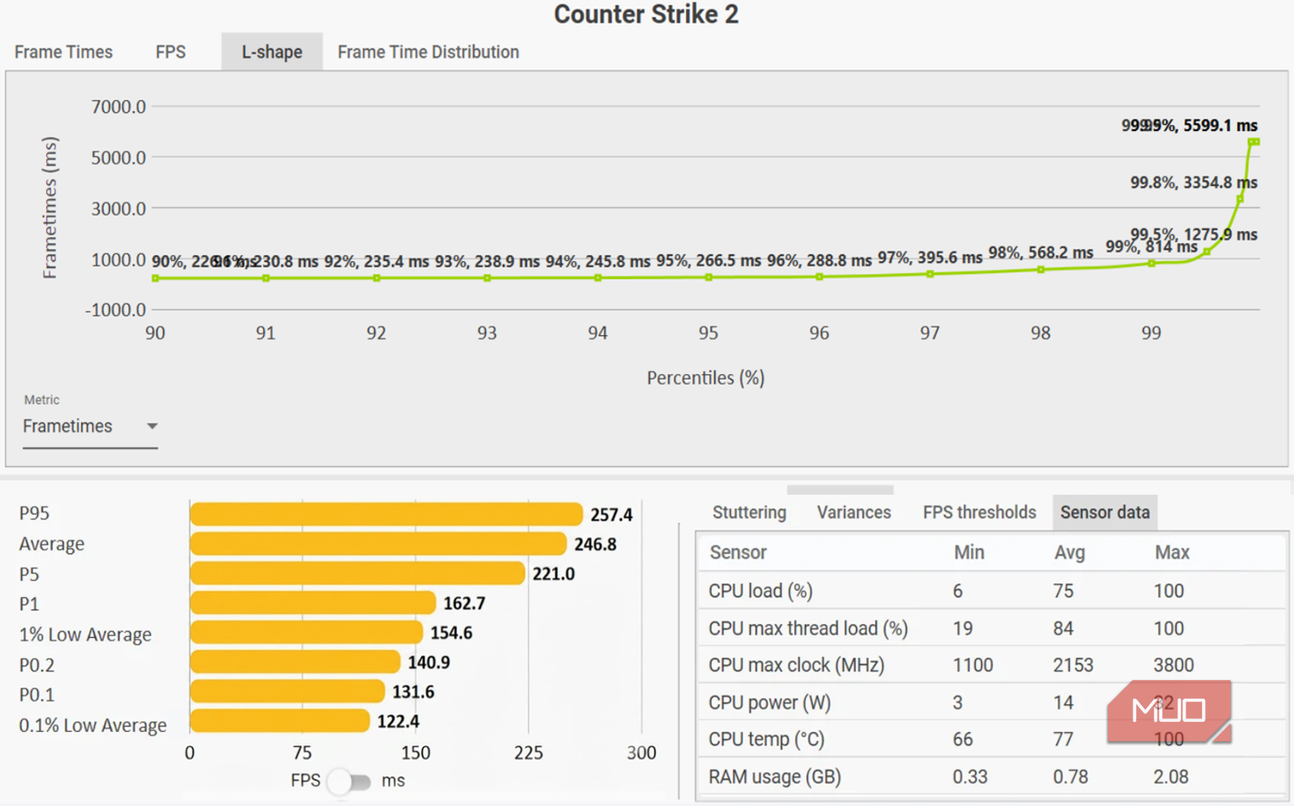Select the CPU temp (°C) row label

[x=767, y=739]
